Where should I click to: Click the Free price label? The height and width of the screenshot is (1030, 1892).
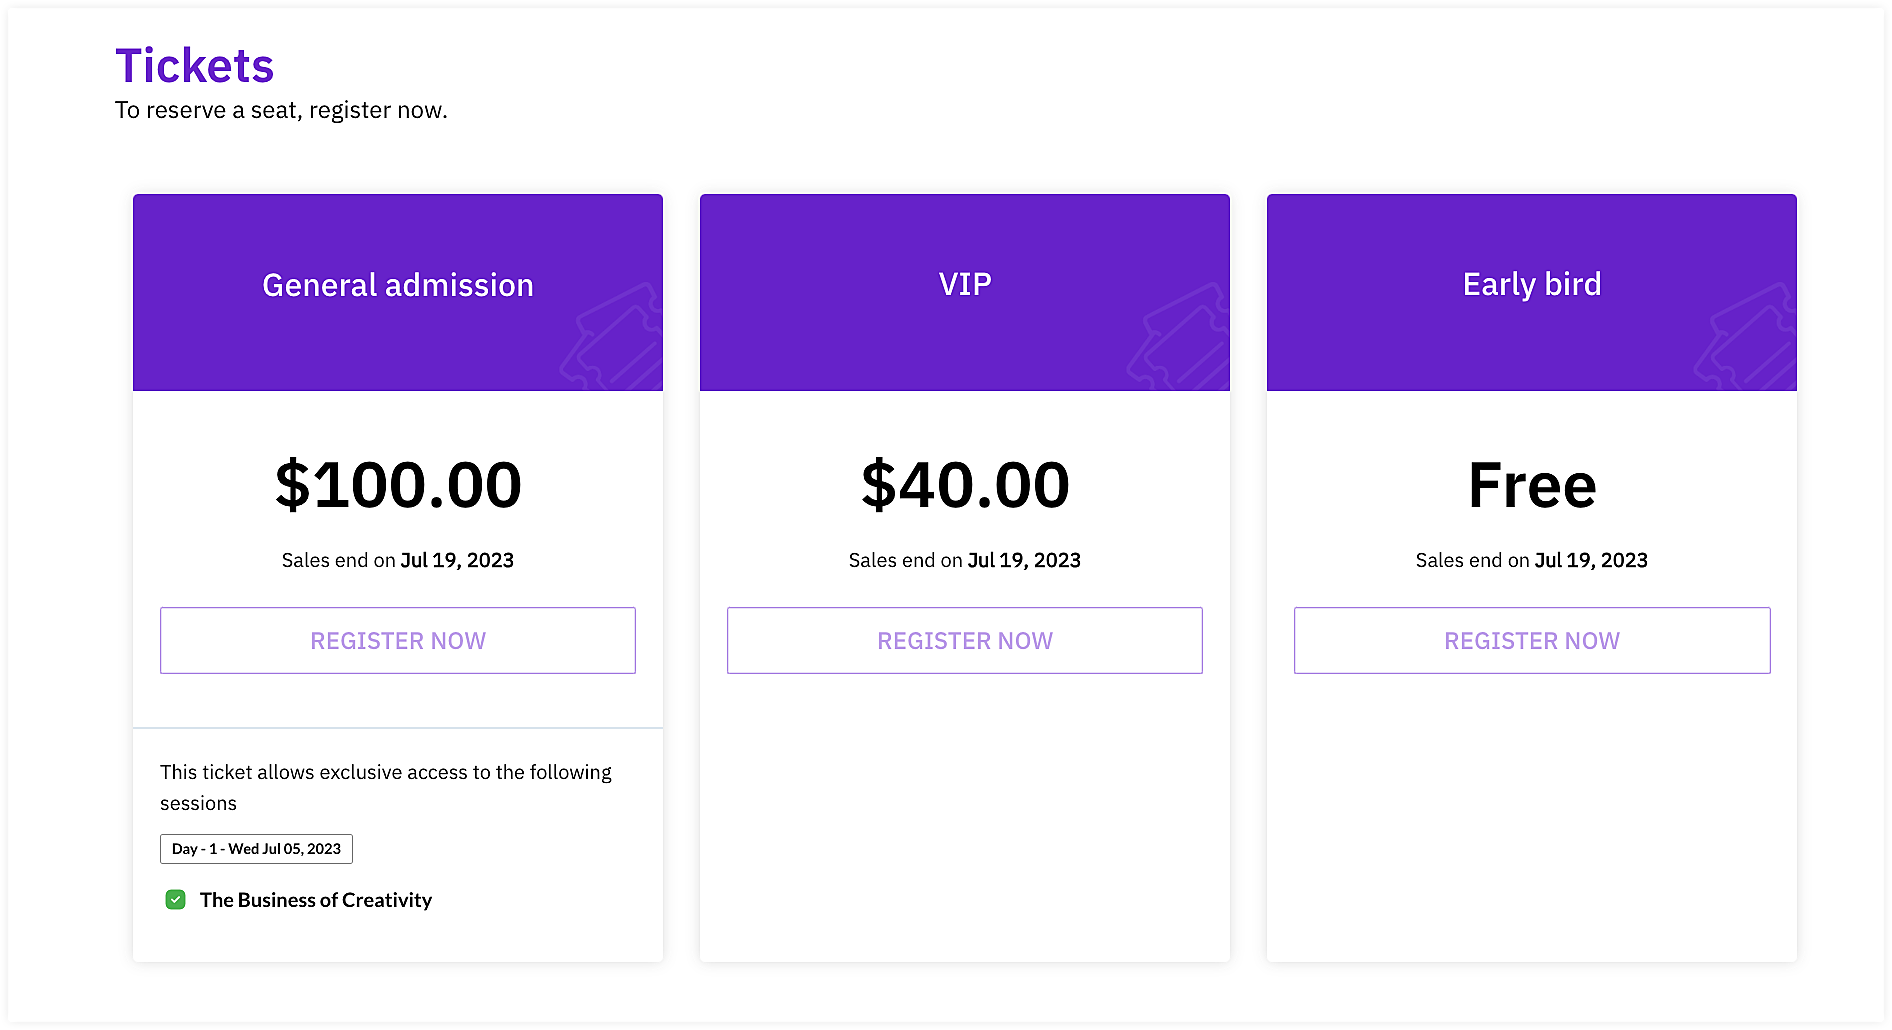coord(1532,485)
